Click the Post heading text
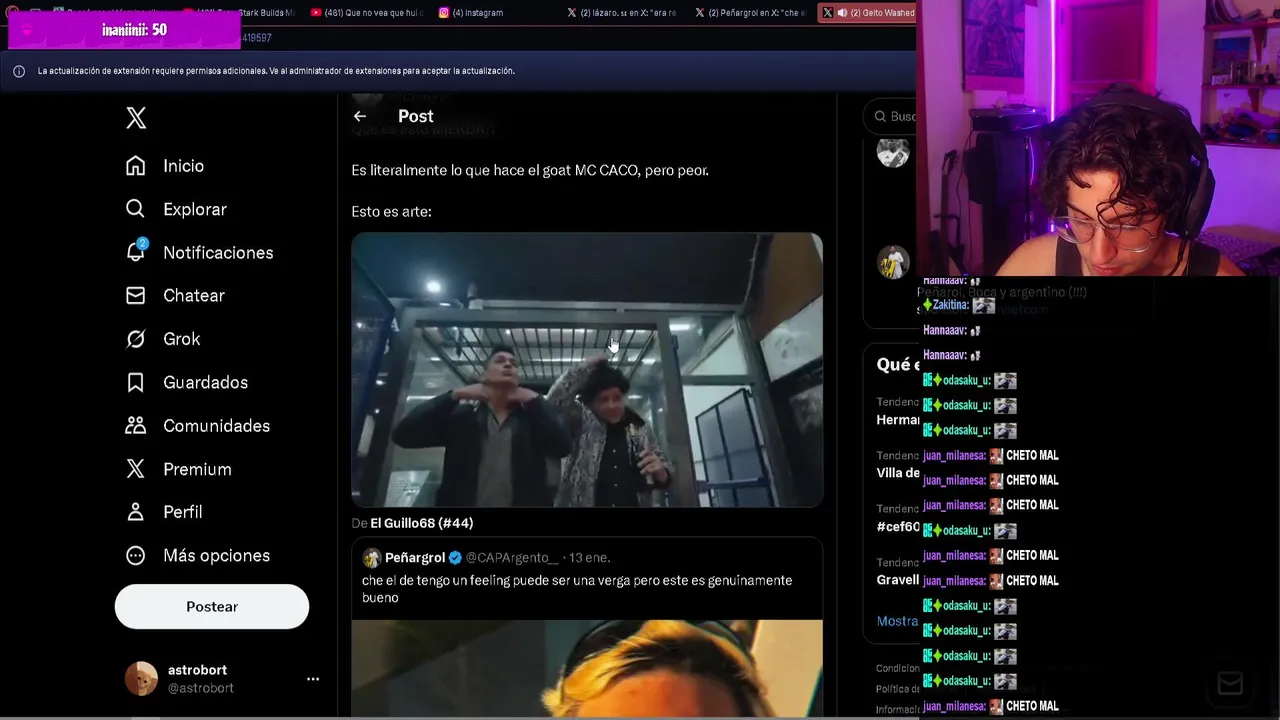Screen dimensions: 1280x720 416,116
